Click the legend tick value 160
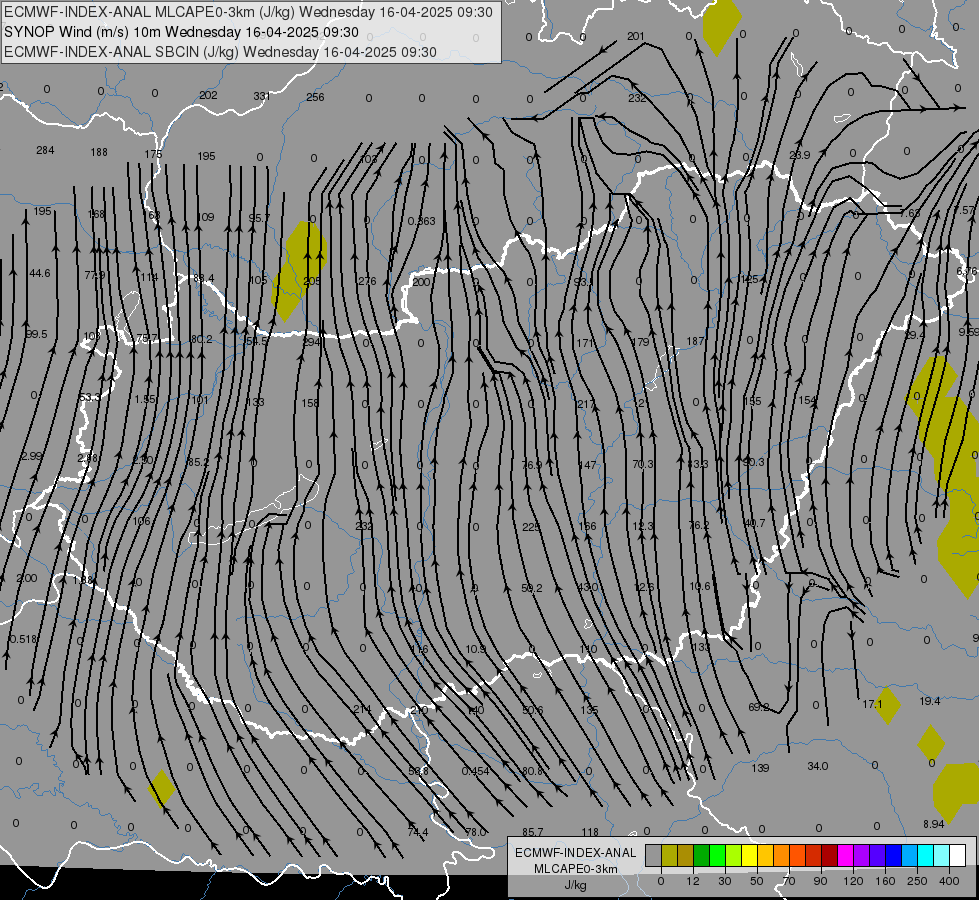 [x=885, y=881]
